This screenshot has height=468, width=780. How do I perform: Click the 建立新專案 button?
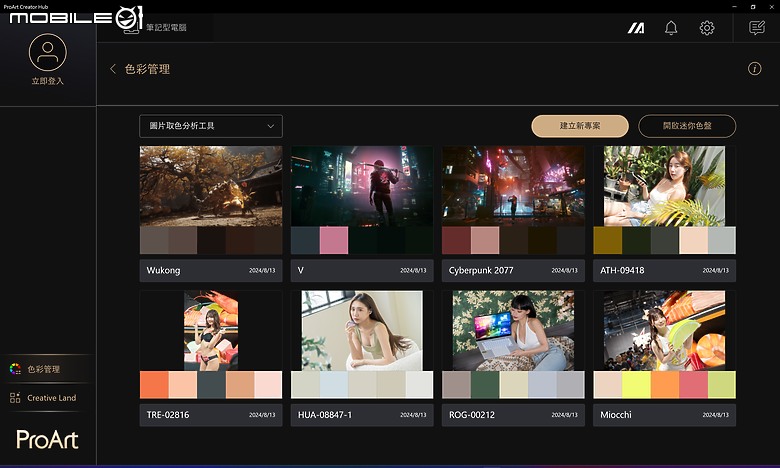(x=580, y=126)
